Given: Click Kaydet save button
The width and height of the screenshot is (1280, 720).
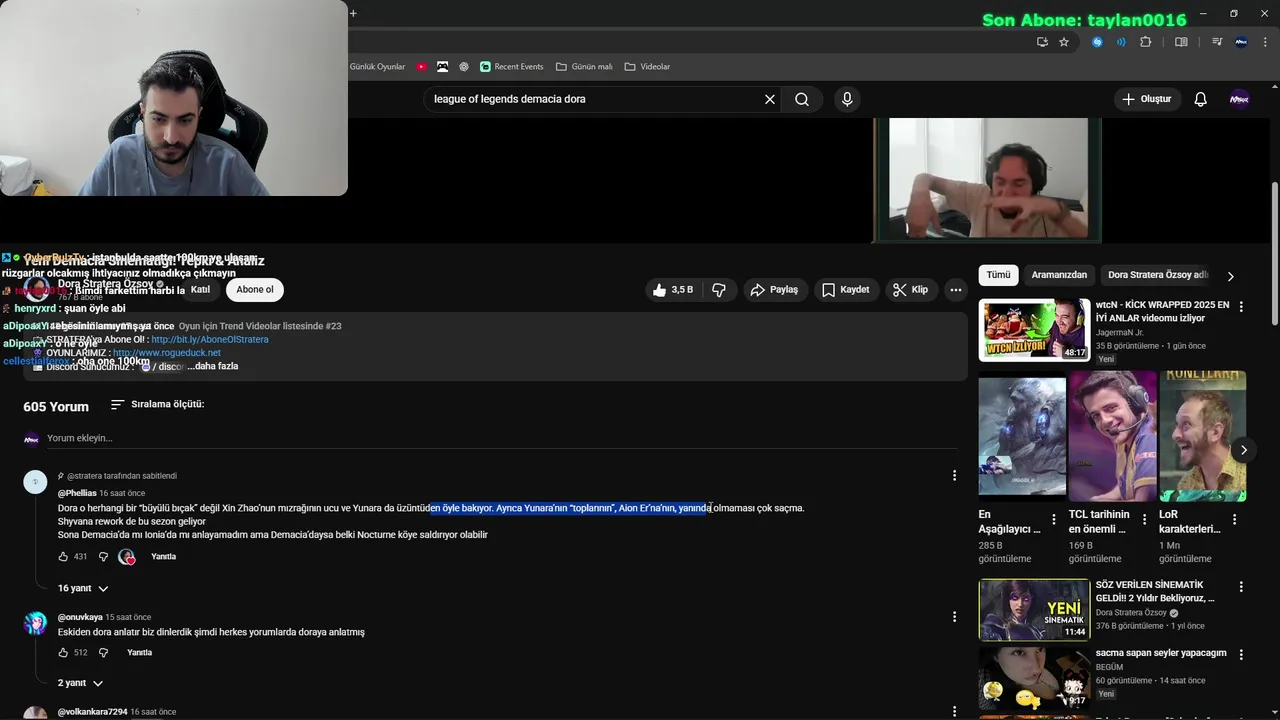Looking at the screenshot, I should click(x=845, y=290).
